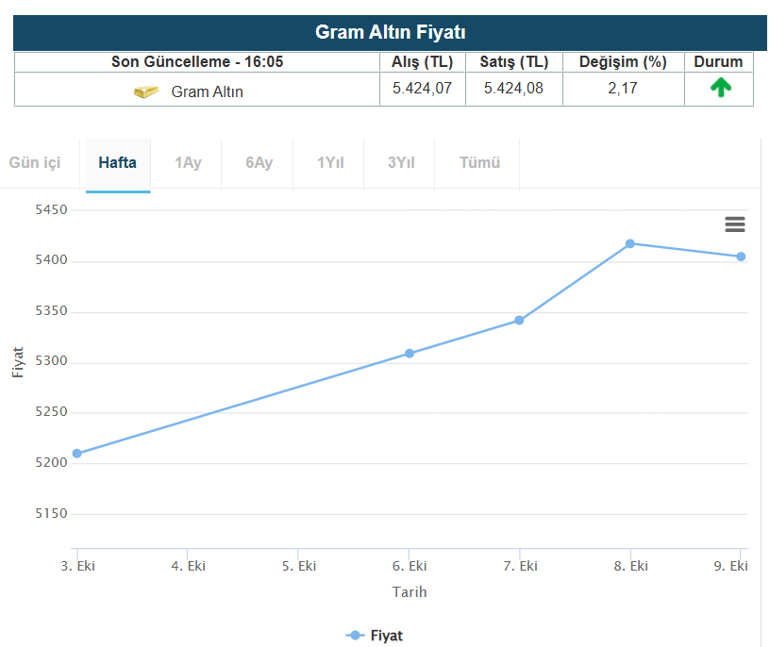The height and width of the screenshot is (647, 770).
Task: Choose the 6Ay time range tab
Action: tap(259, 163)
